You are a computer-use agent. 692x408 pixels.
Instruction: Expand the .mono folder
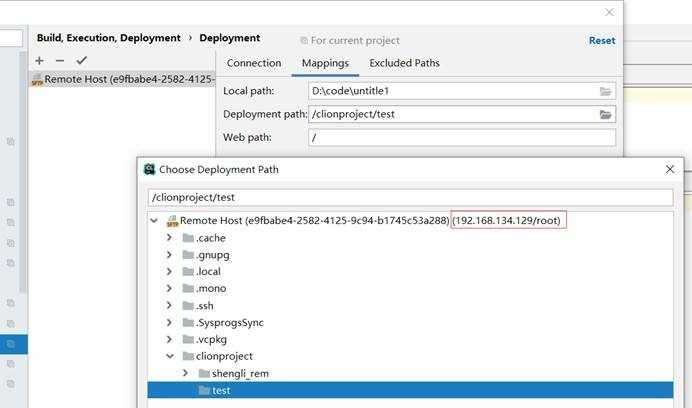(x=169, y=288)
